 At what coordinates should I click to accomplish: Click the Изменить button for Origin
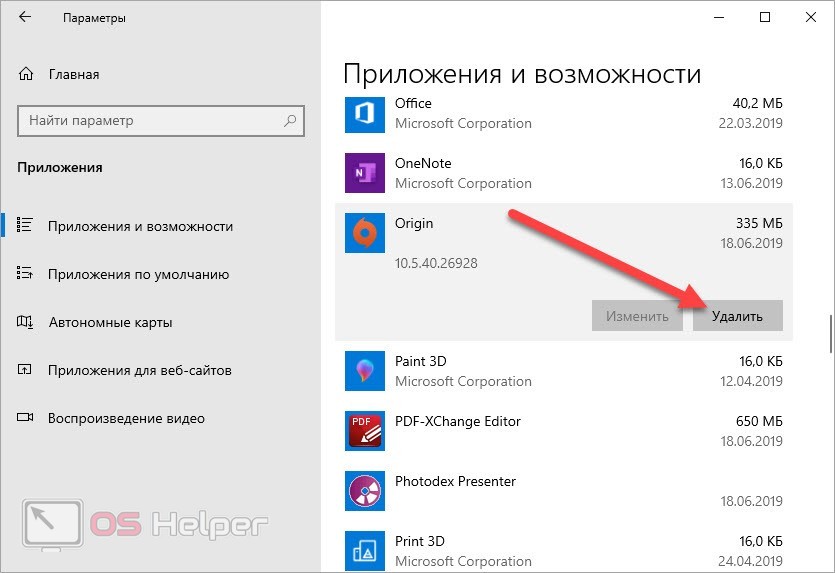click(637, 316)
